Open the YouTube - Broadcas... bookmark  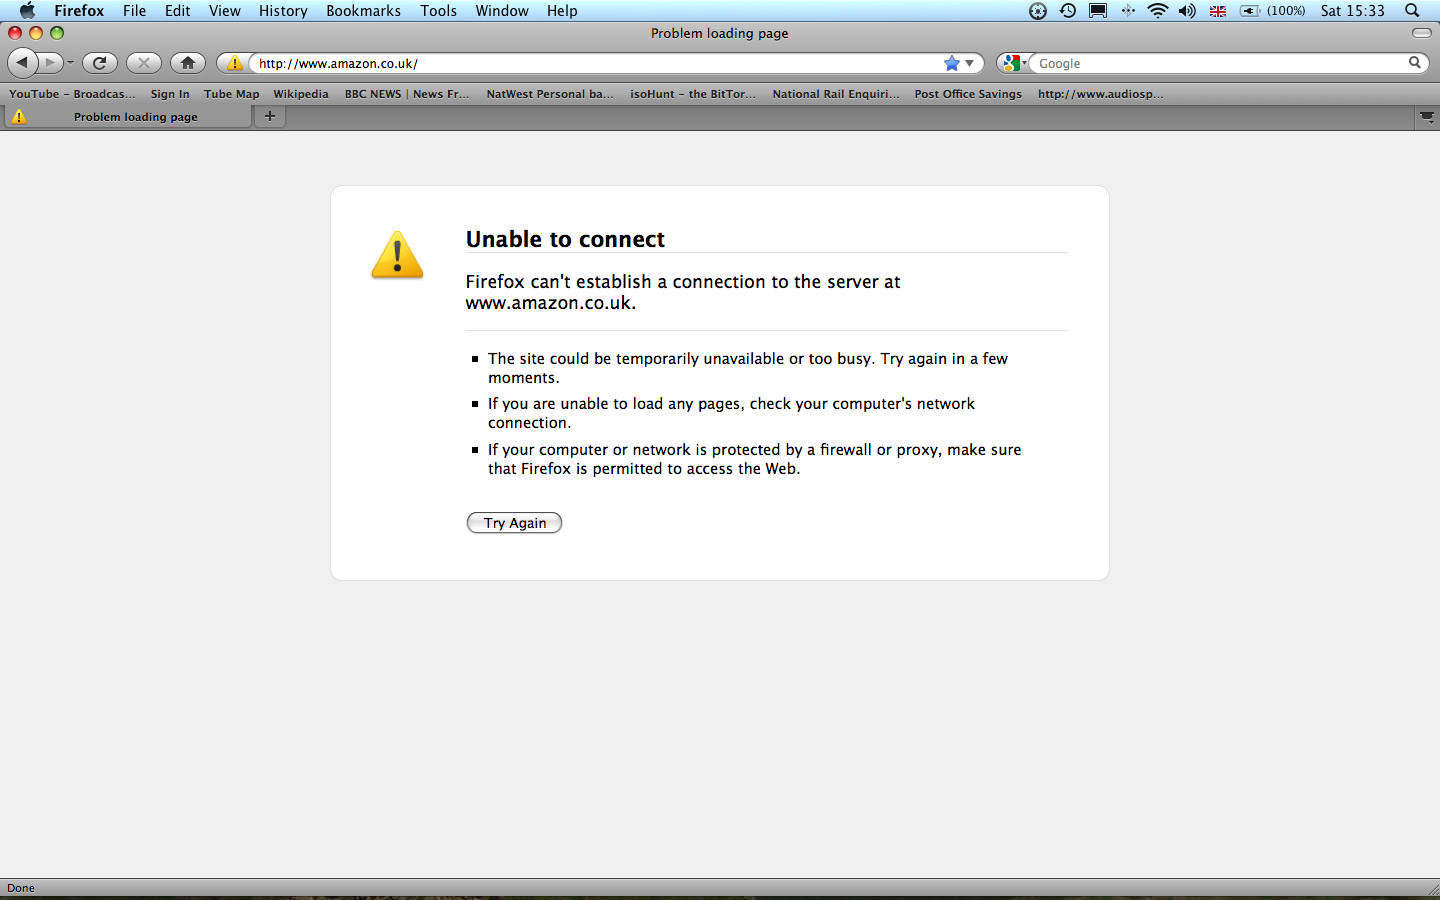72,94
